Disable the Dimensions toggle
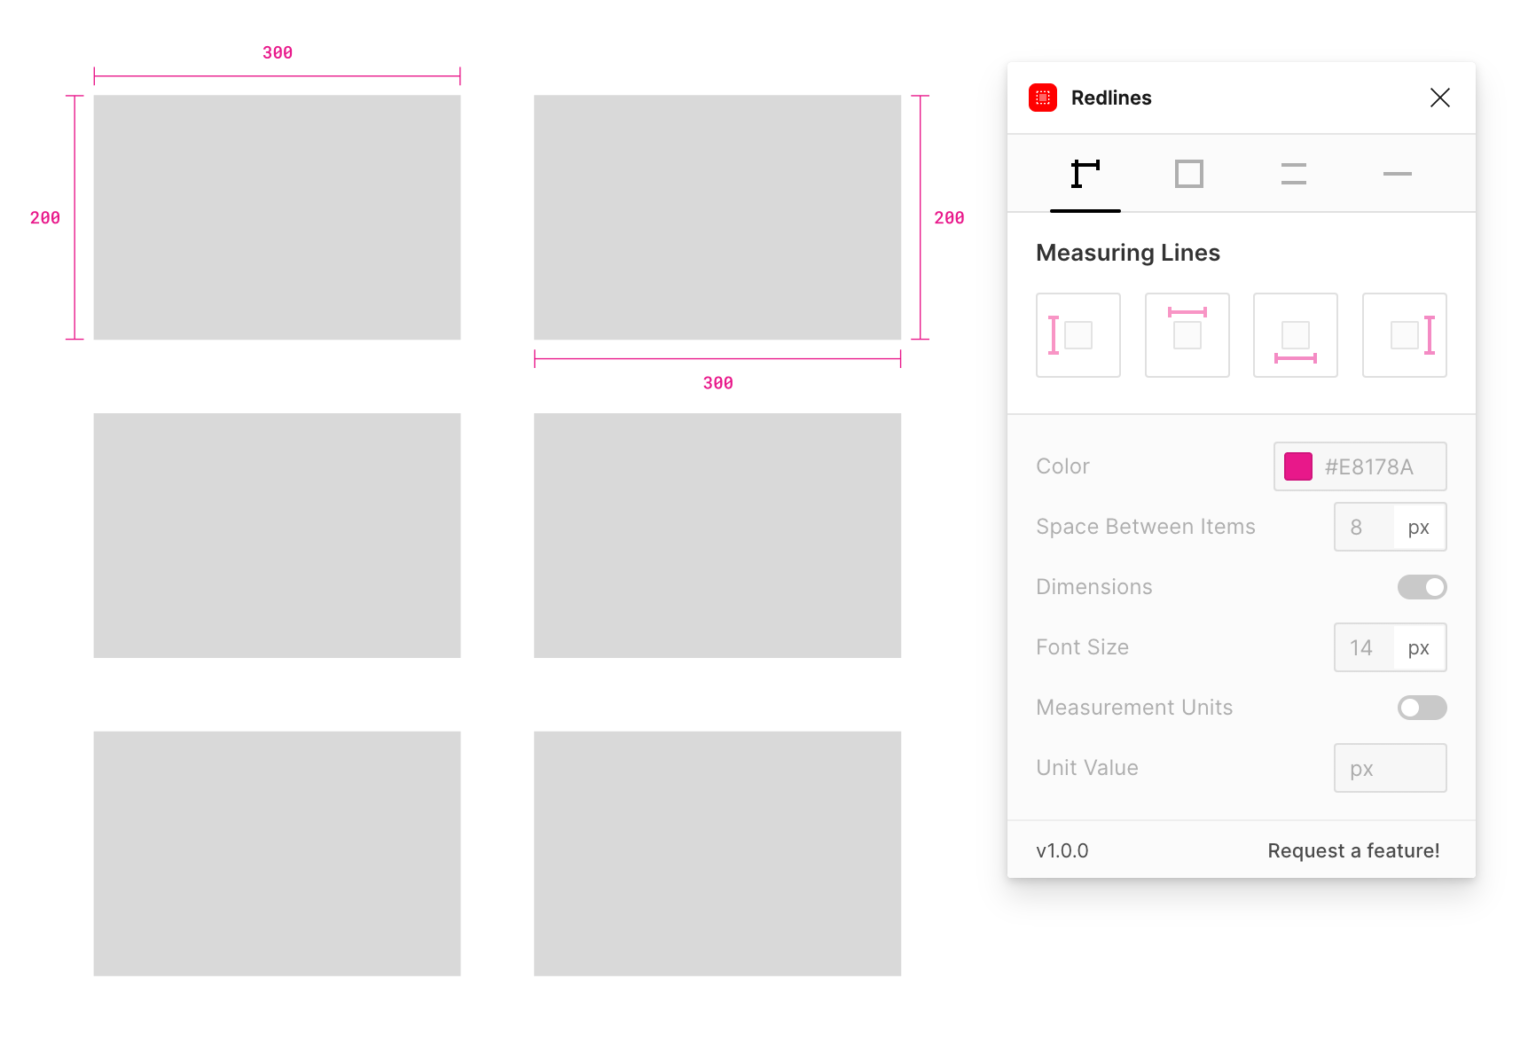1536x1057 pixels. click(x=1421, y=587)
